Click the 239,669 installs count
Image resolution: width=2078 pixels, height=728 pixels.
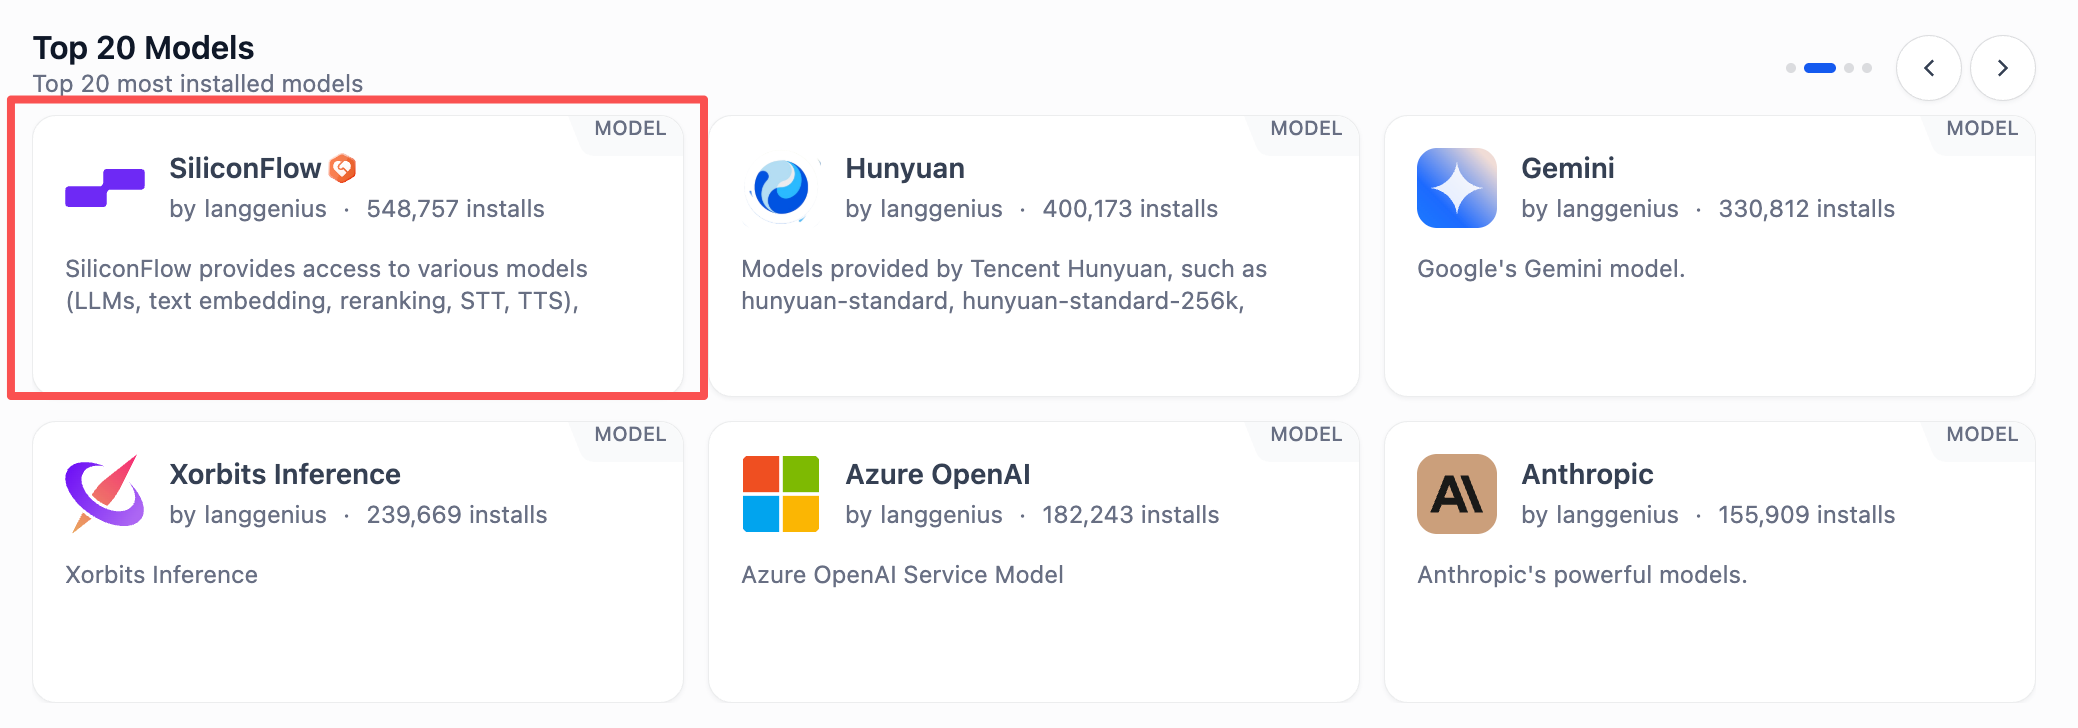[457, 515]
